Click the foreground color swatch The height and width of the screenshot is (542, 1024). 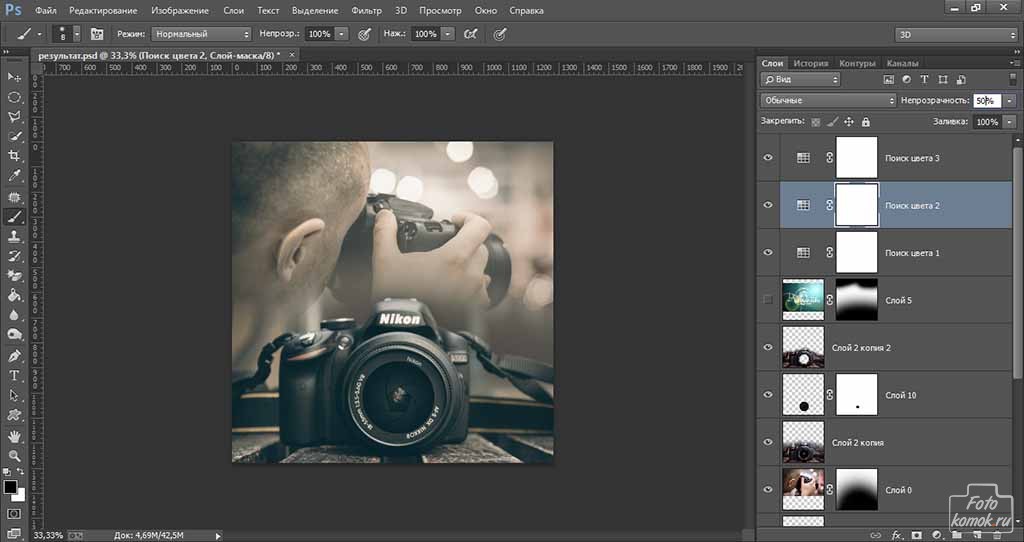(x=10, y=487)
